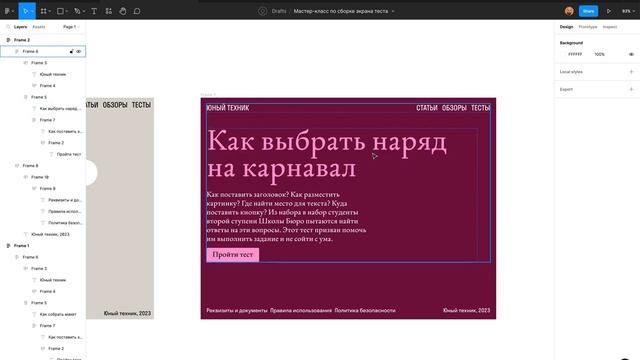This screenshot has height=360, width=640.
Task: Select the Frame tool
Action: pos(43,11)
